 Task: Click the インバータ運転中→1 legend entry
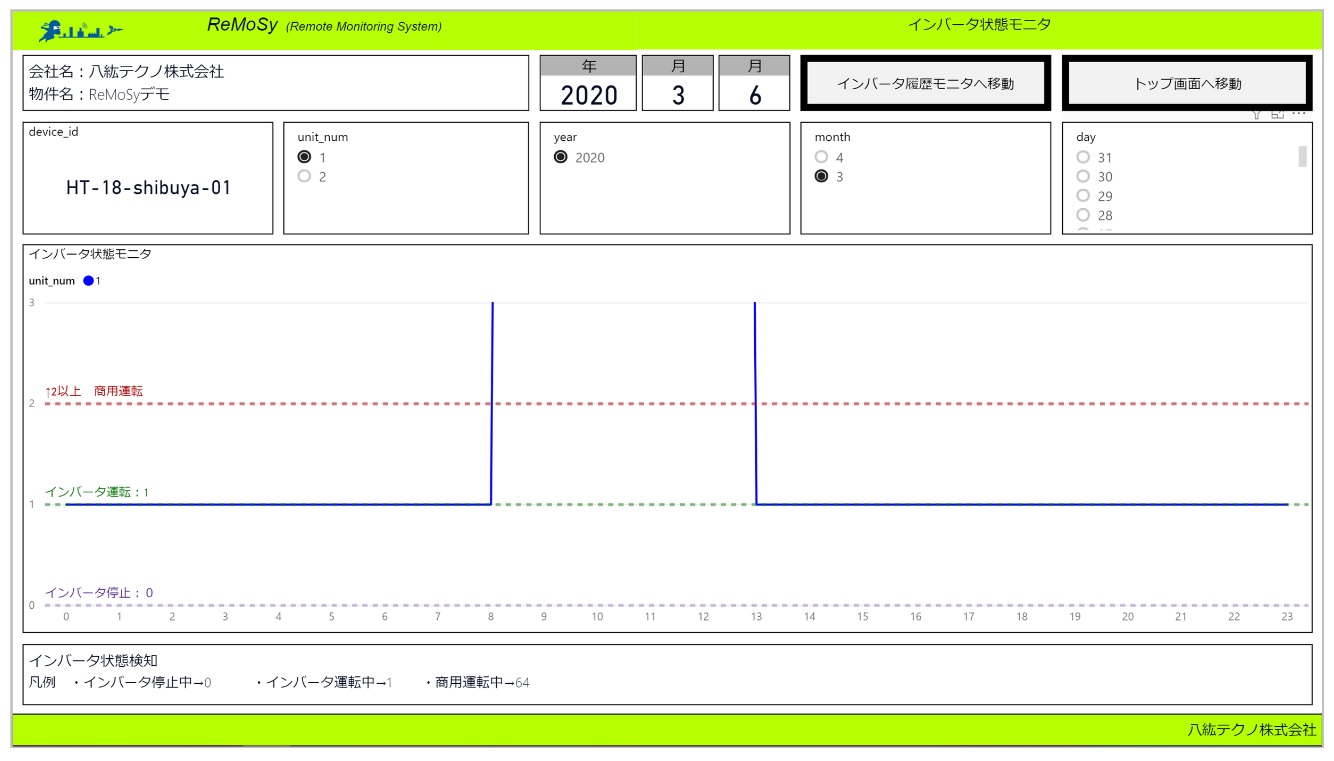[324, 683]
